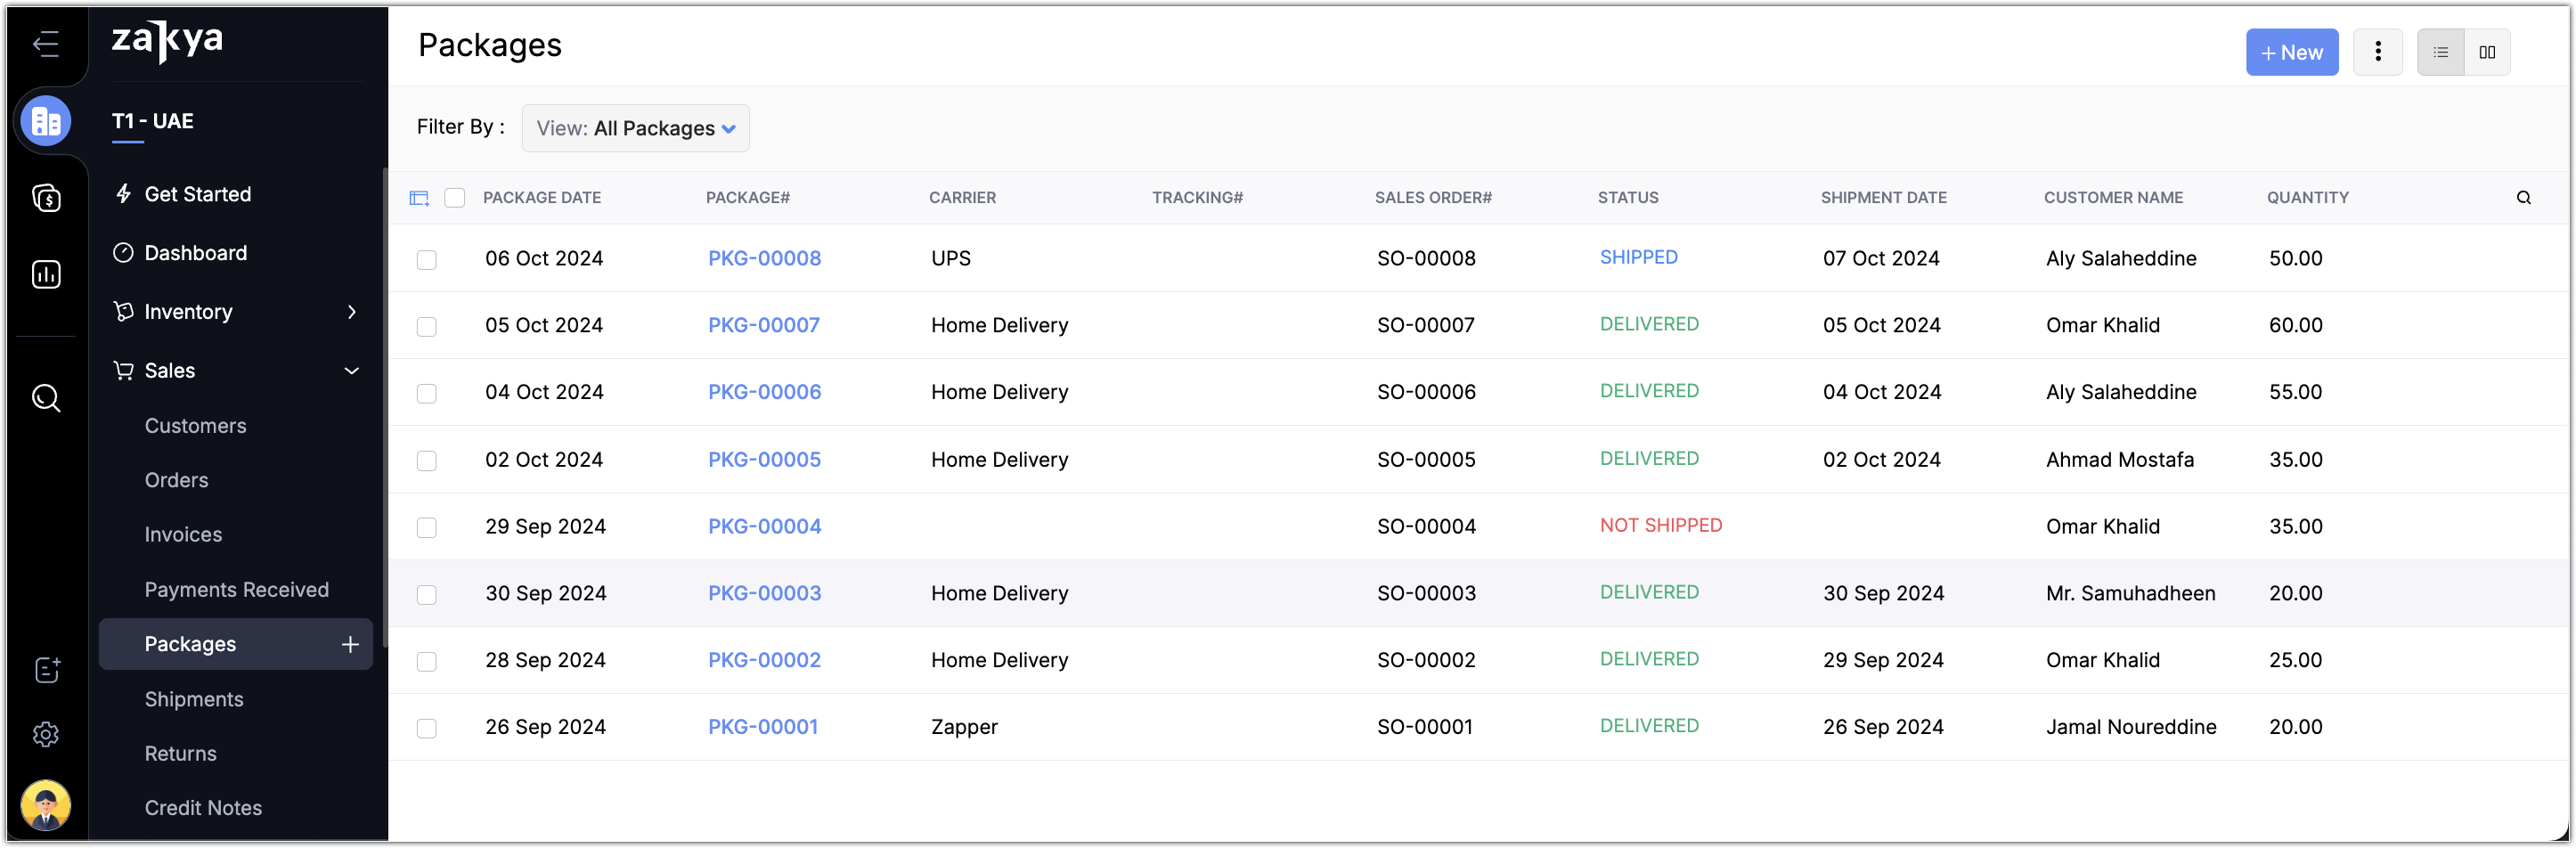Collapse the Sales section chevron
This screenshot has height=848, width=2576.
click(x=351, y=371)
